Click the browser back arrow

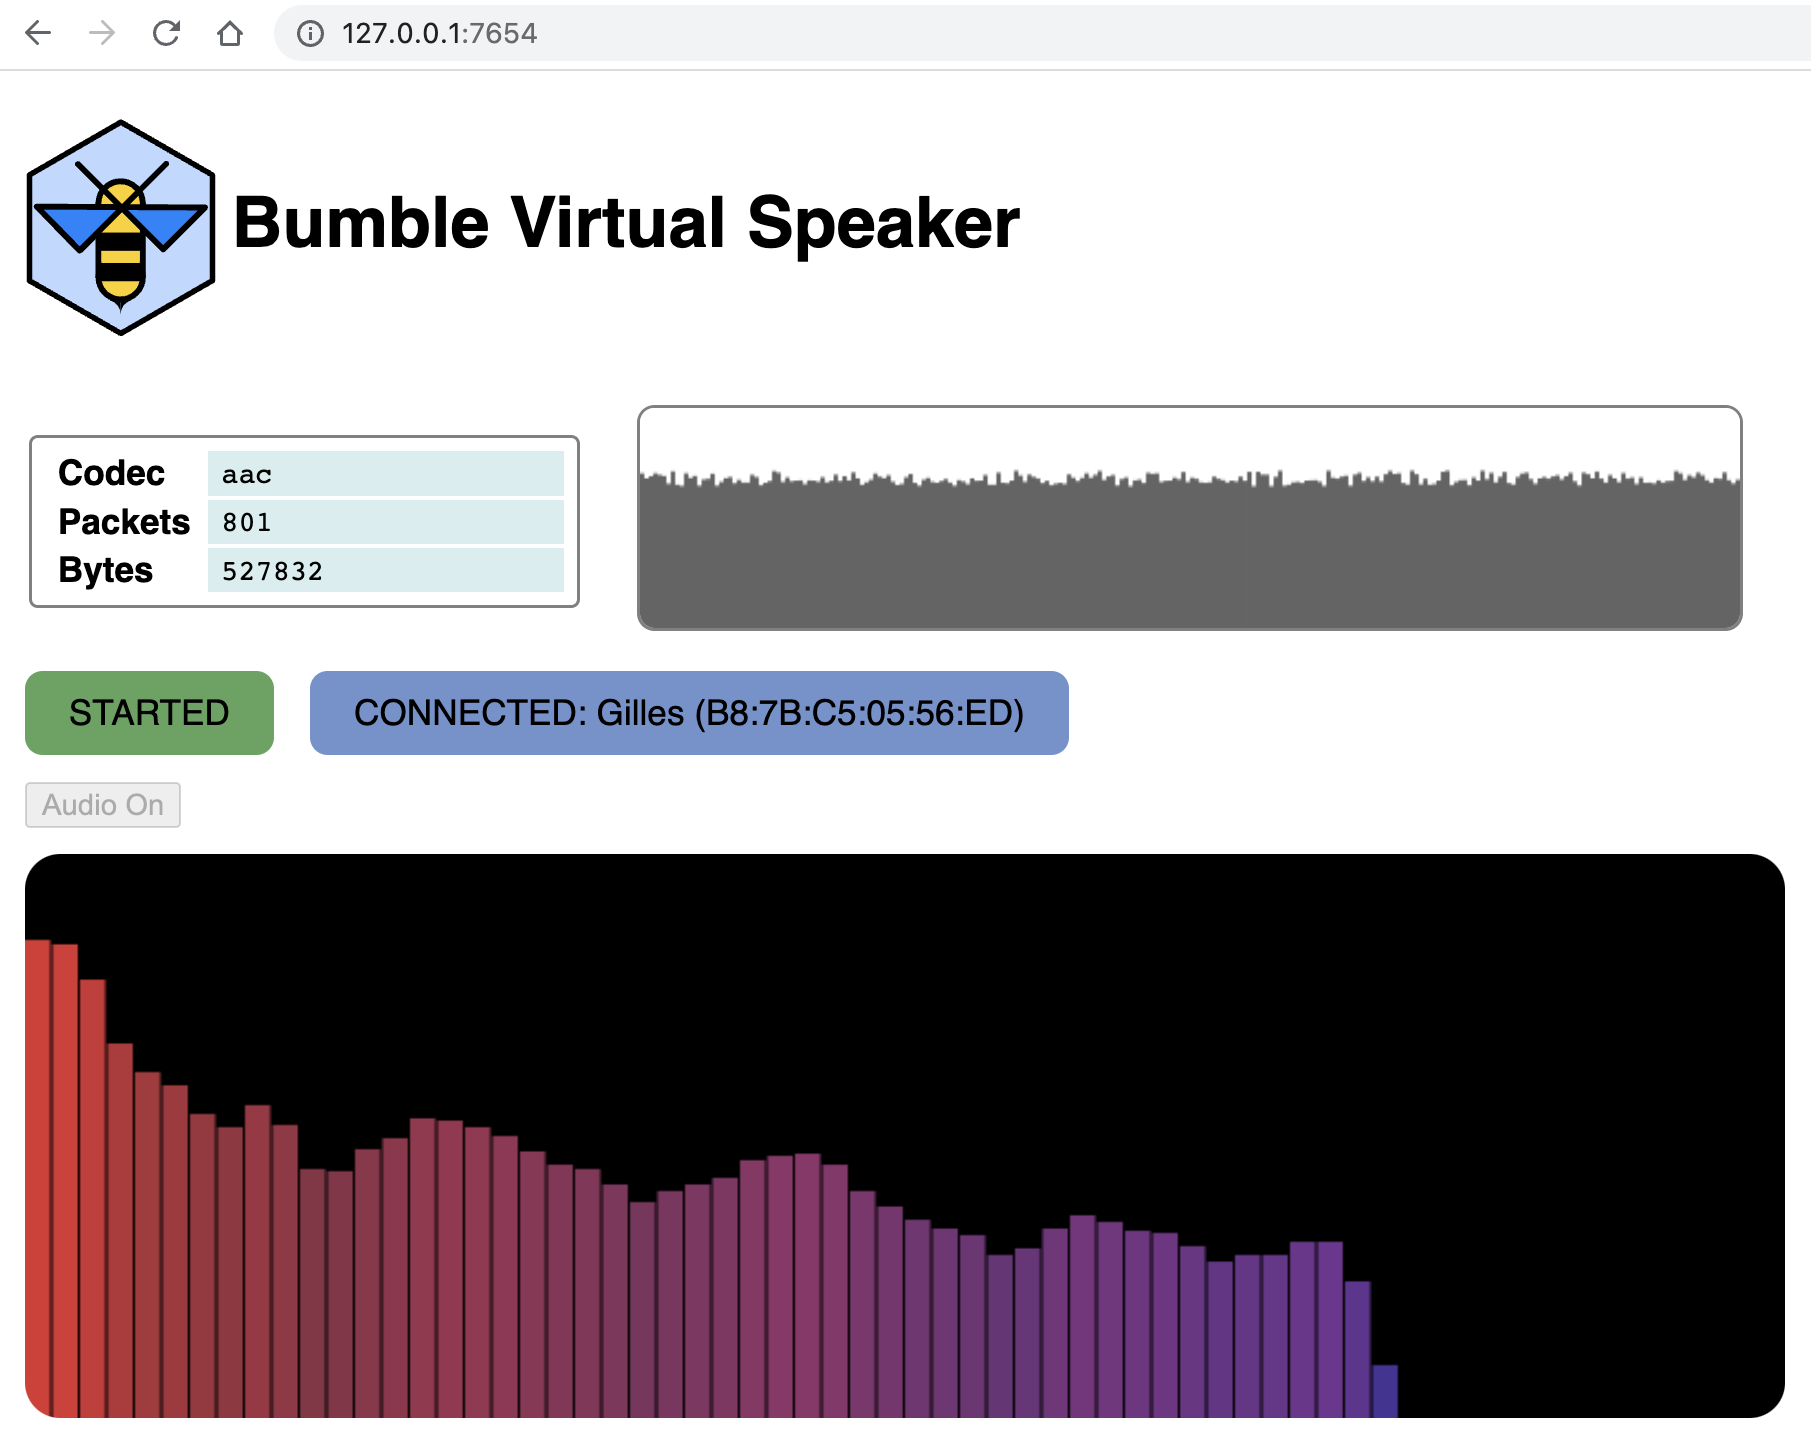click(x=38, y=33)
